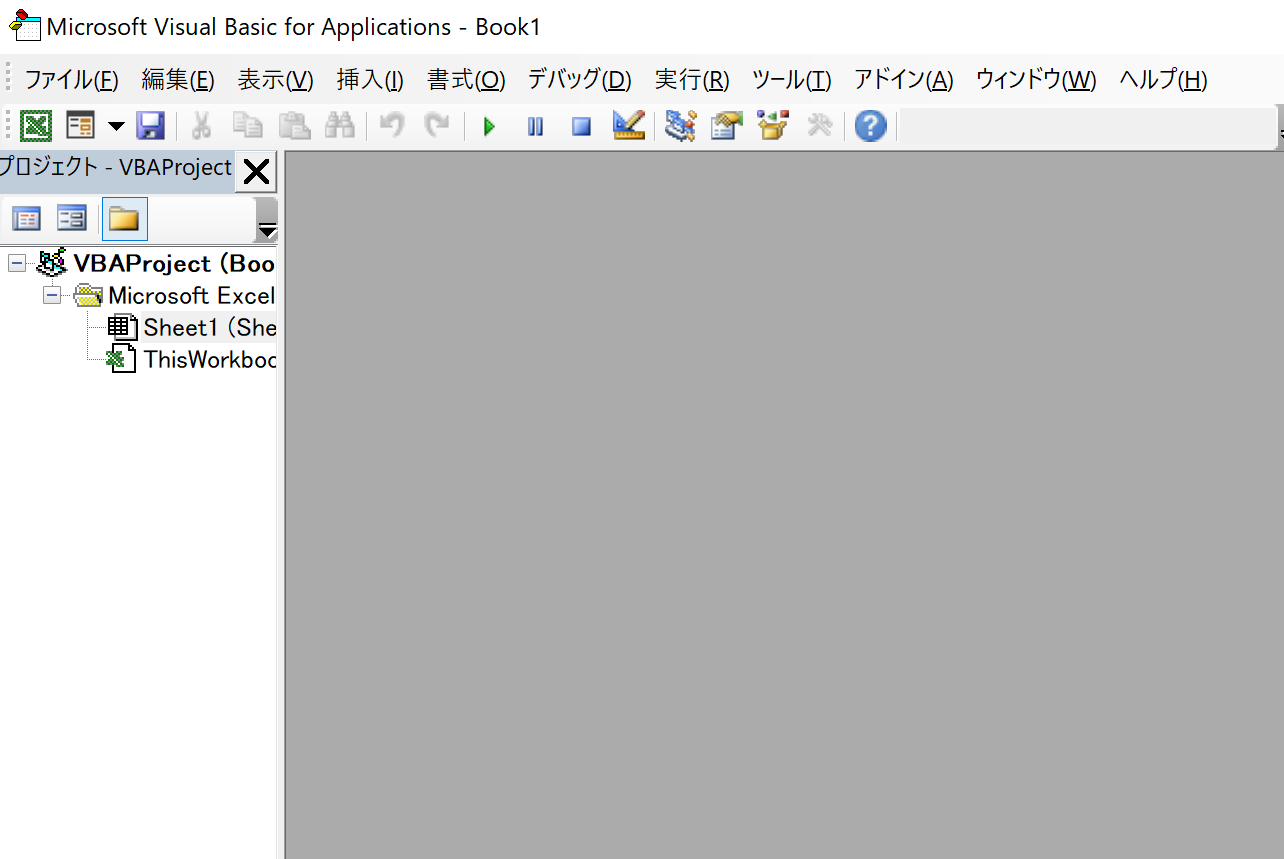Toggle Folders view in project panel
The image size is (1284, 859).
(124, 219)
